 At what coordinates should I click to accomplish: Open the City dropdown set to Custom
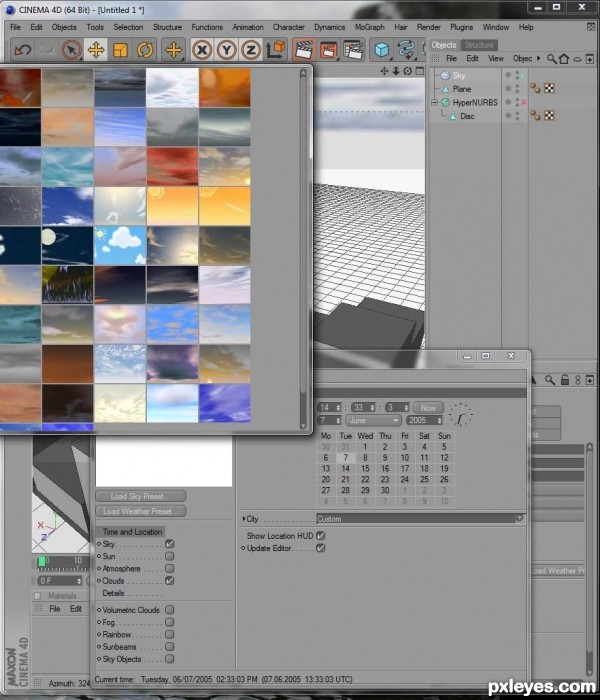(420, 519)
